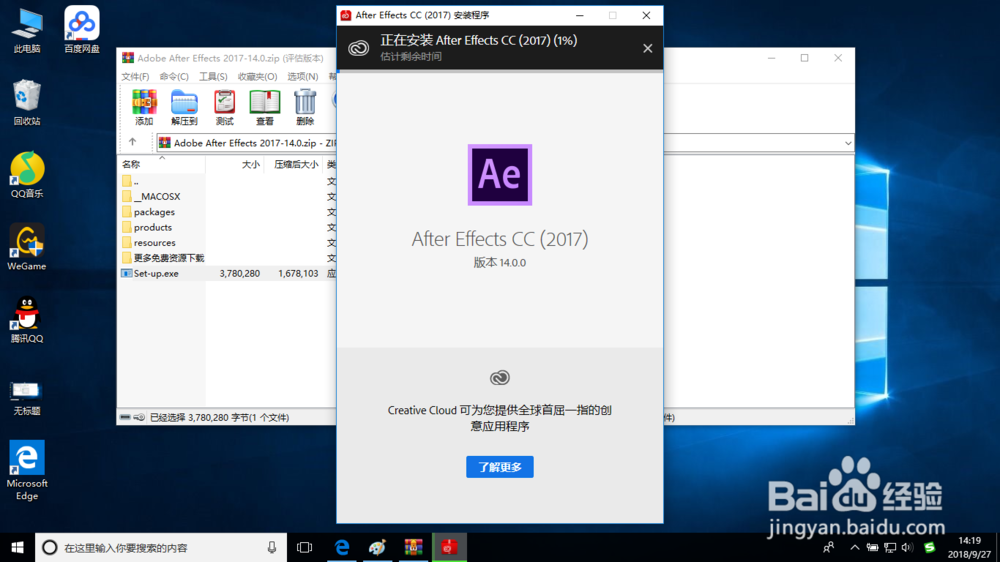Select the products folder

153,227
